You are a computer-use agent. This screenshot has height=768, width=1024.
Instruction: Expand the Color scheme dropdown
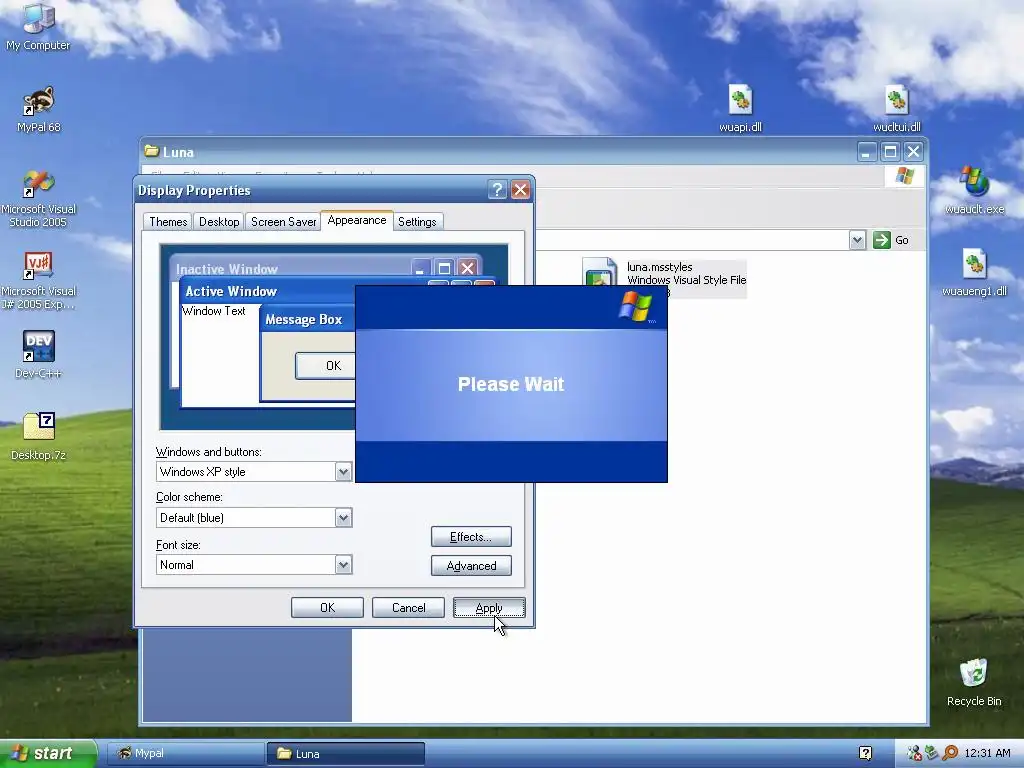click(343, 518)
